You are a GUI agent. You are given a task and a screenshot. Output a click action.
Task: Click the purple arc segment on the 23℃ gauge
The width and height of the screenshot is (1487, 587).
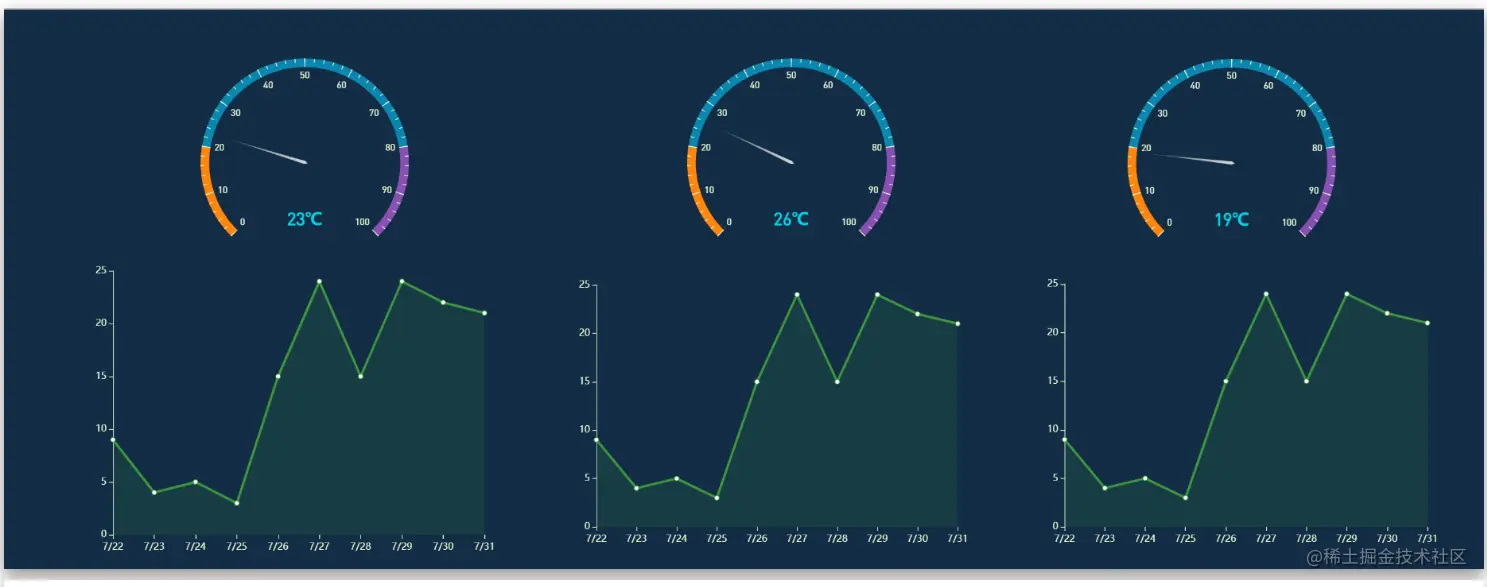pos(401,192)
